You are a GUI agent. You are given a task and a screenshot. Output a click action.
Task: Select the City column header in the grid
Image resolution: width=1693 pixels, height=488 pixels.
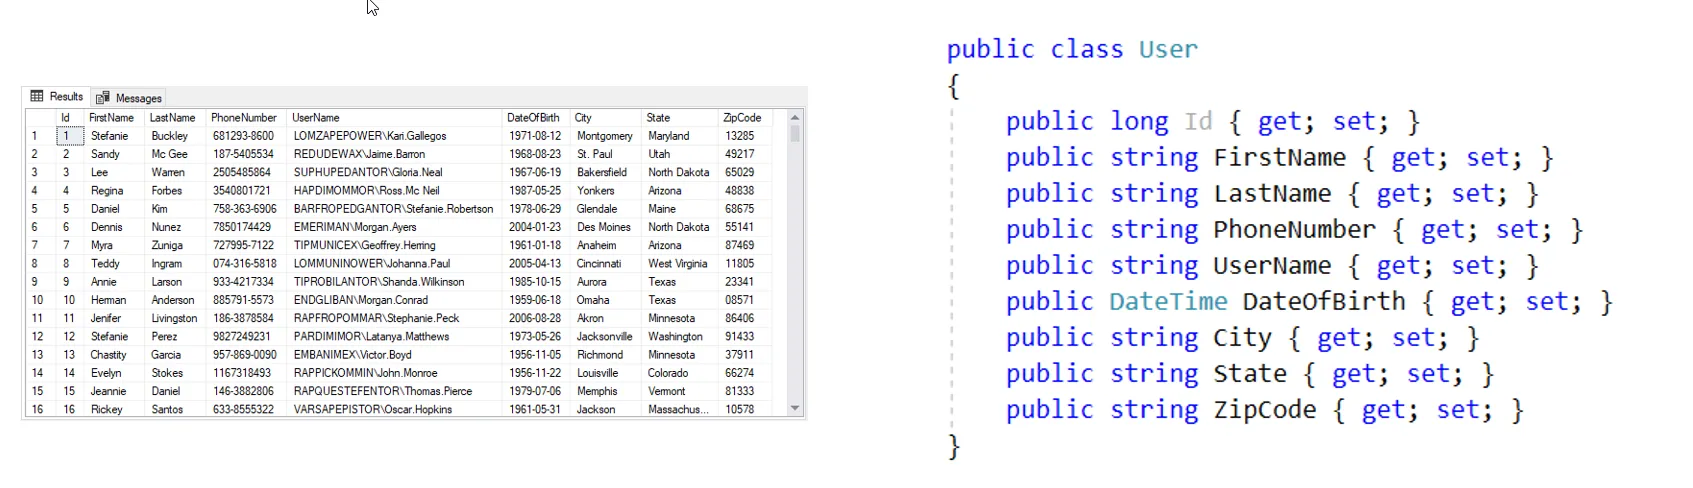[x=607, y=118]
